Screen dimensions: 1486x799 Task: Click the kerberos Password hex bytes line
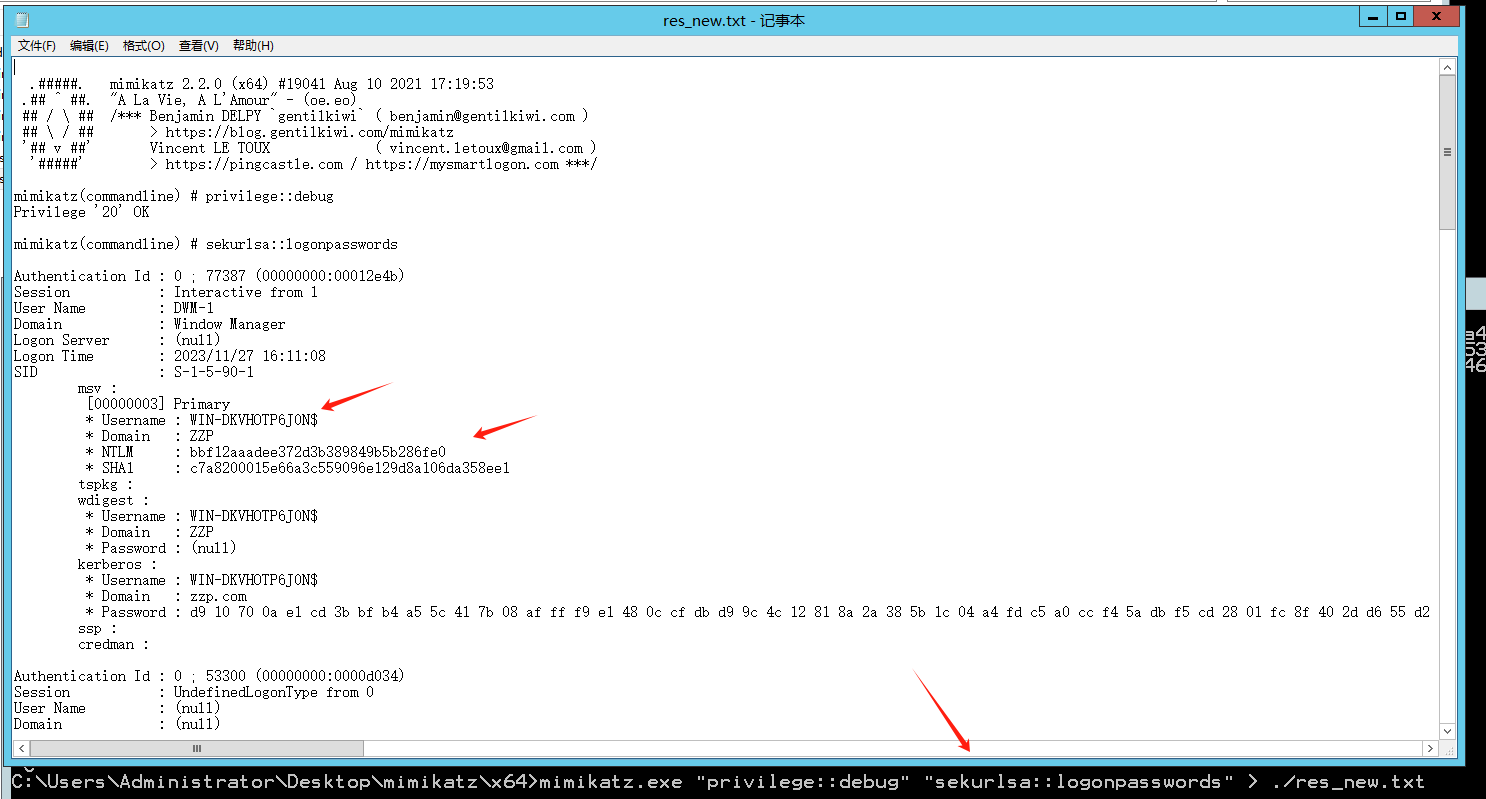click(758, 612)
